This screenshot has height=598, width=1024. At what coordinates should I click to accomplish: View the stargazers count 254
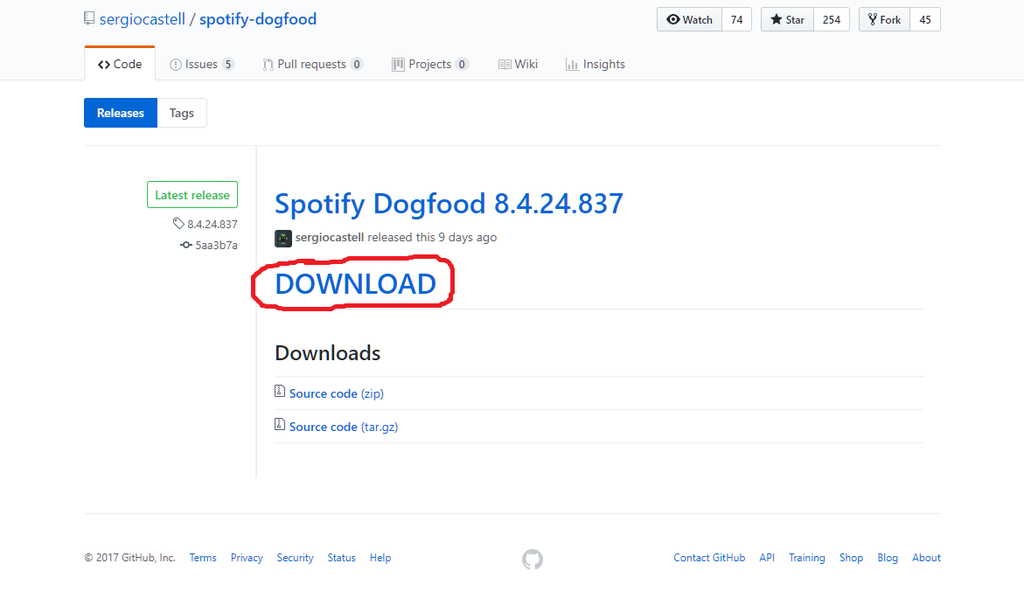coord(831,20)
